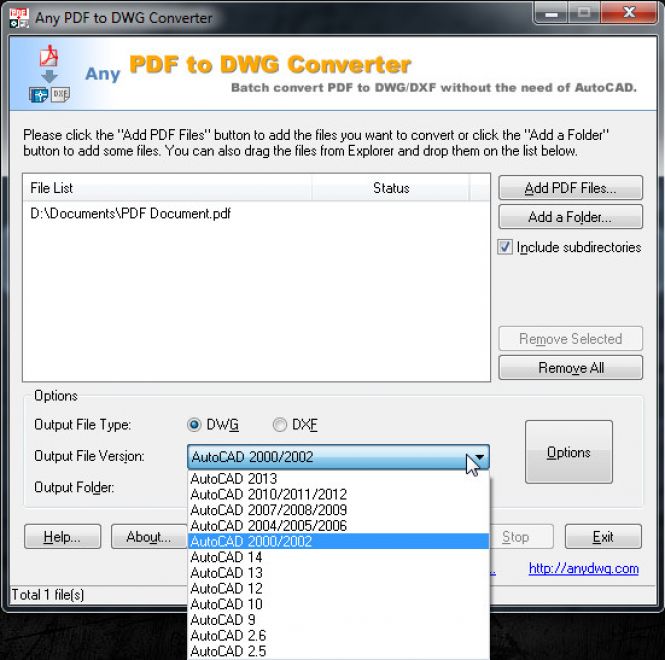Choose AutoCAD 13 from the list
The image size is (665, 660).
pyautogui.click(x=338, y=573)
